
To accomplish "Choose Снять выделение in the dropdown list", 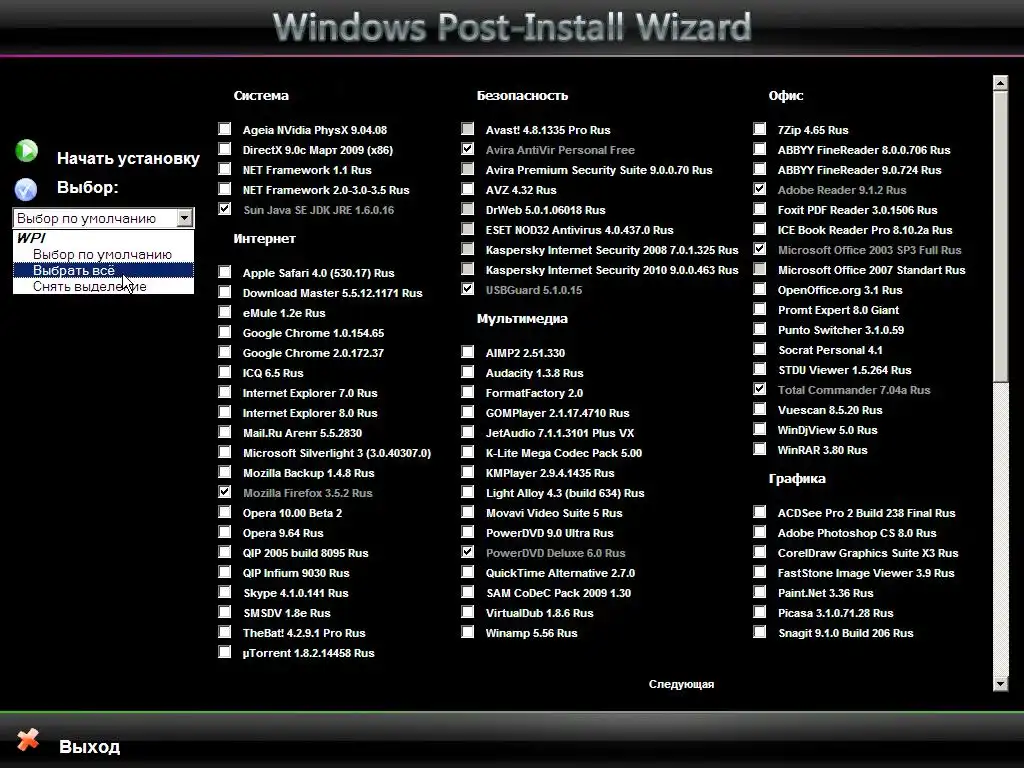I will (x=103, y=286).
